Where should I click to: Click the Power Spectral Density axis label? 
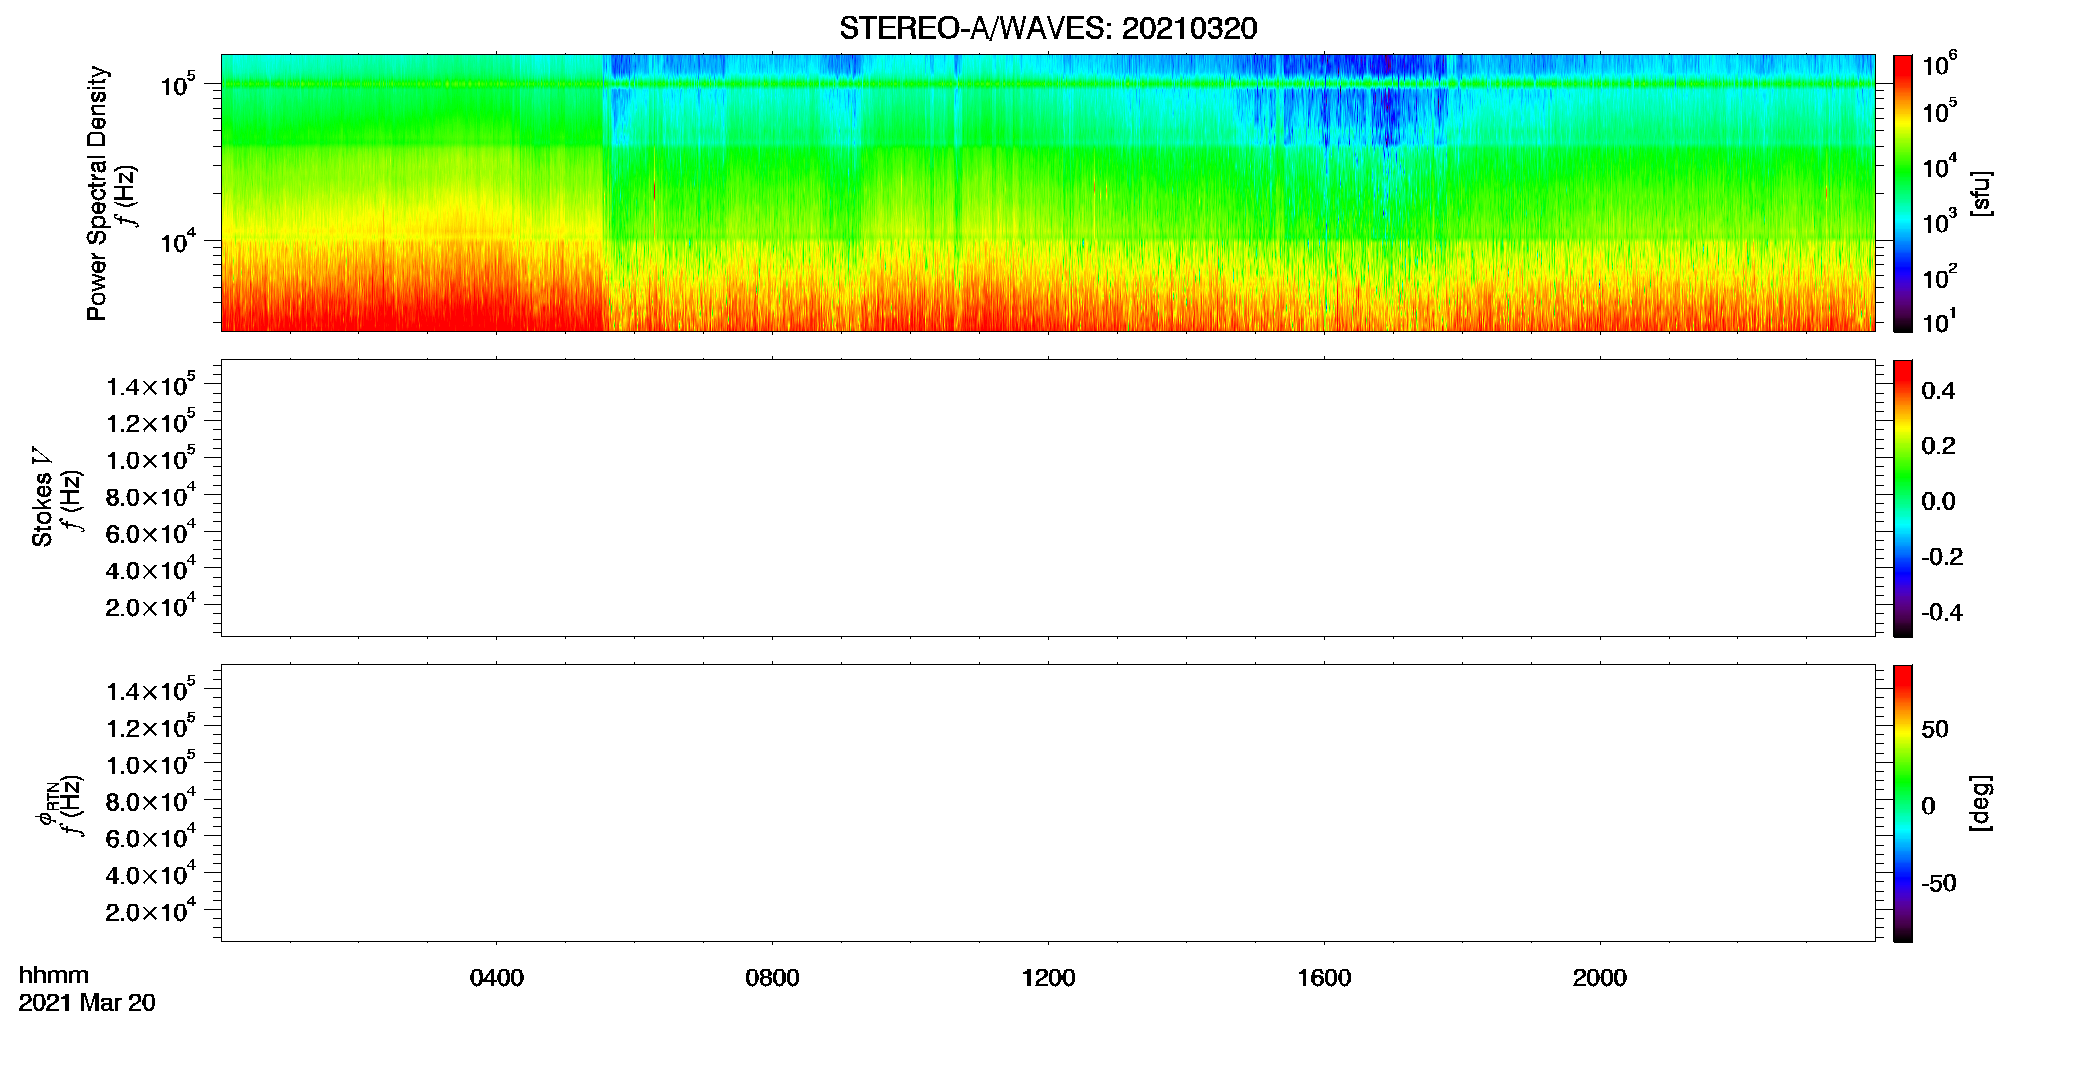click(97, 193)
